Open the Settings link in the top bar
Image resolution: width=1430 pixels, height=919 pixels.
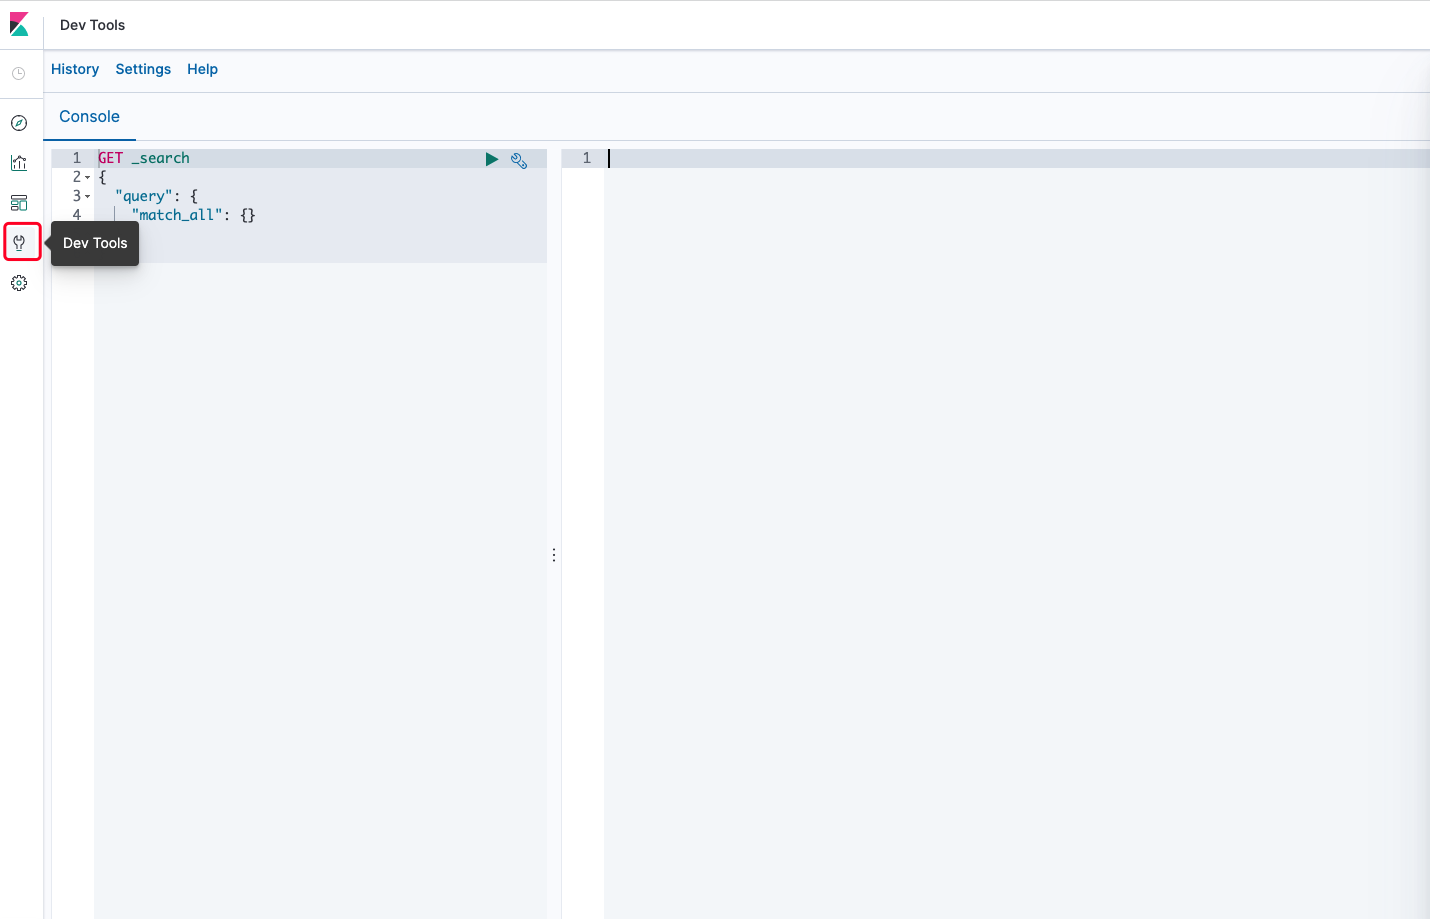[143, 69]
